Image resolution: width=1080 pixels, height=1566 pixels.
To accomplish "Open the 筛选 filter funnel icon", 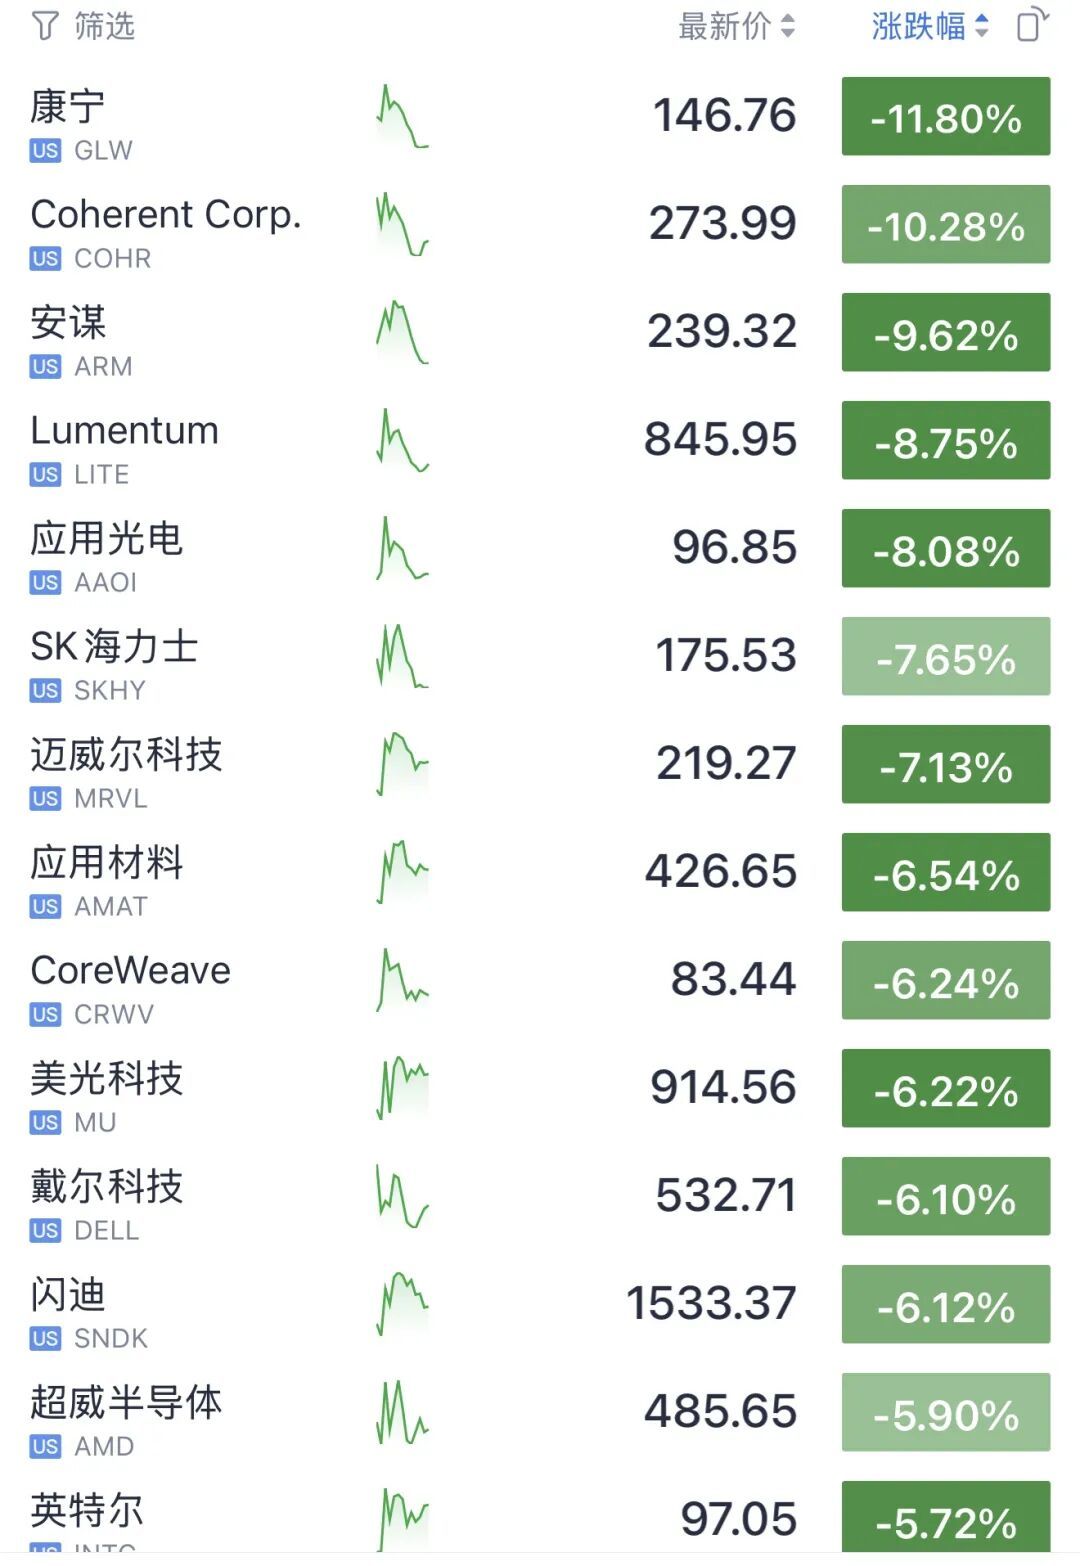I will [45, 26].
